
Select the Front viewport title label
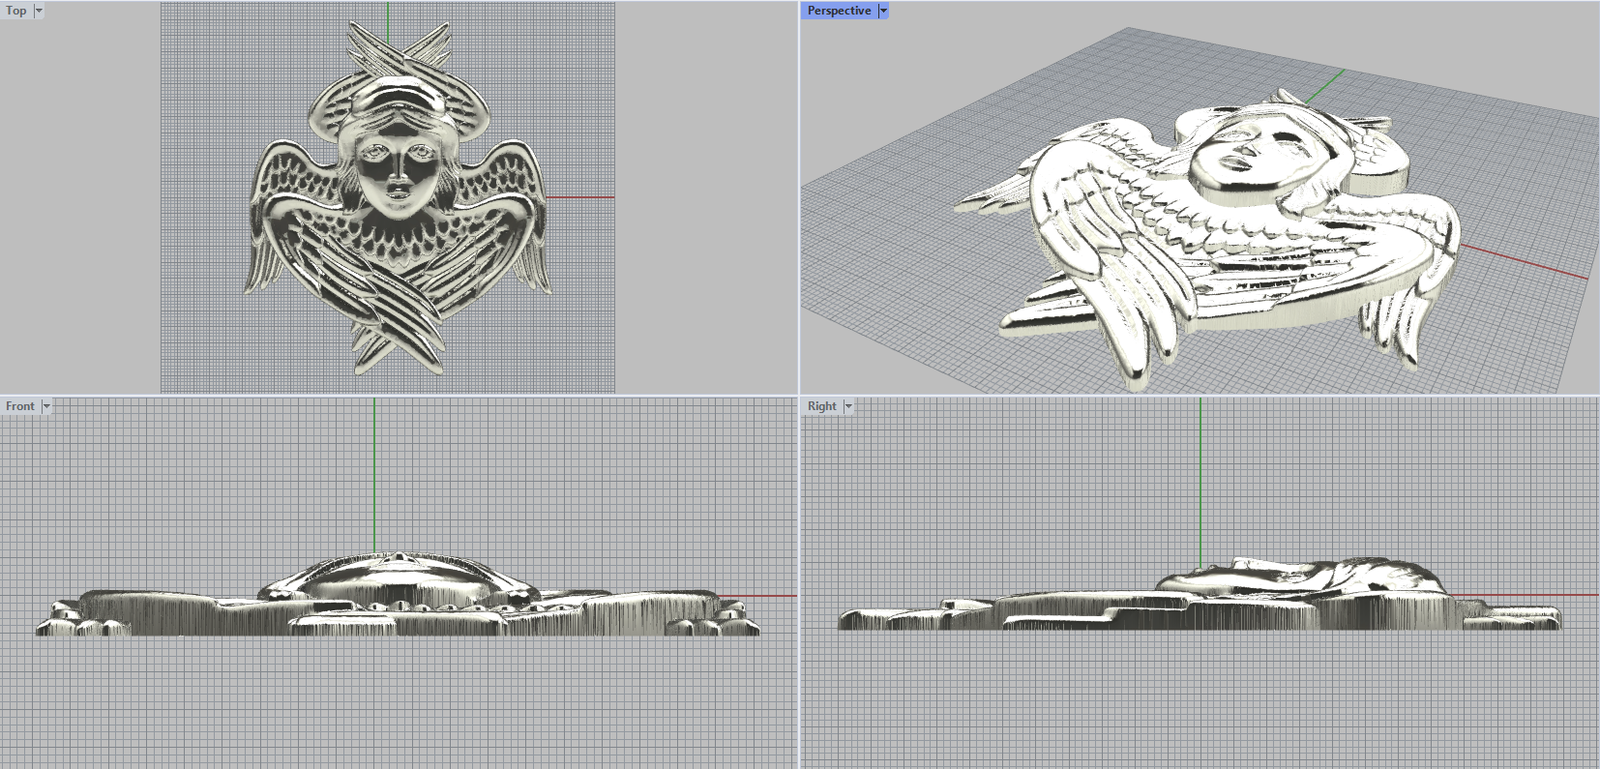20,406
